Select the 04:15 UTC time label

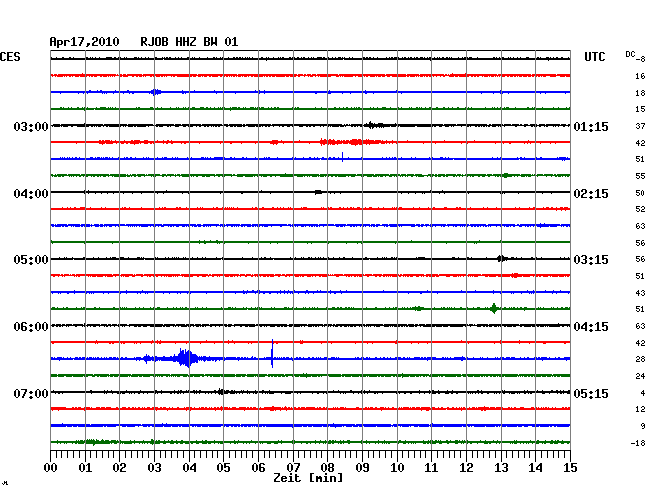pyautogui.click(x=591, y=327)
